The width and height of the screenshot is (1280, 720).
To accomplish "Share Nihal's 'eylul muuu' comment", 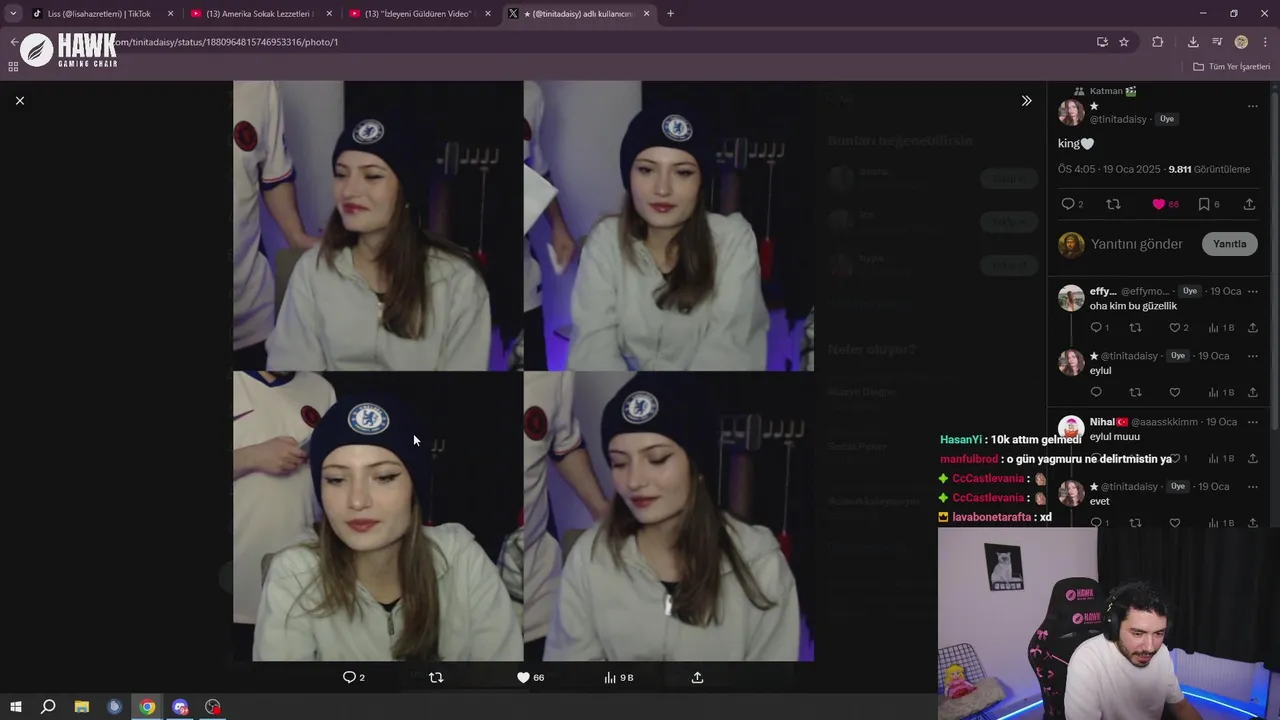I will pyautogui.click(x=1253, y=458).
